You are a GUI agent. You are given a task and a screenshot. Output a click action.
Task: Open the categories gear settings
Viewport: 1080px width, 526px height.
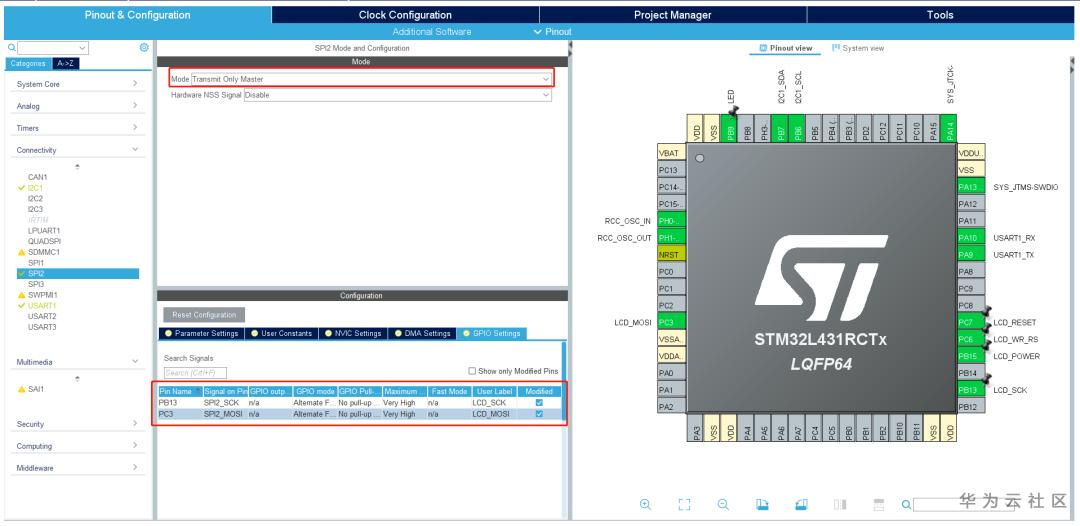[143, 48]
